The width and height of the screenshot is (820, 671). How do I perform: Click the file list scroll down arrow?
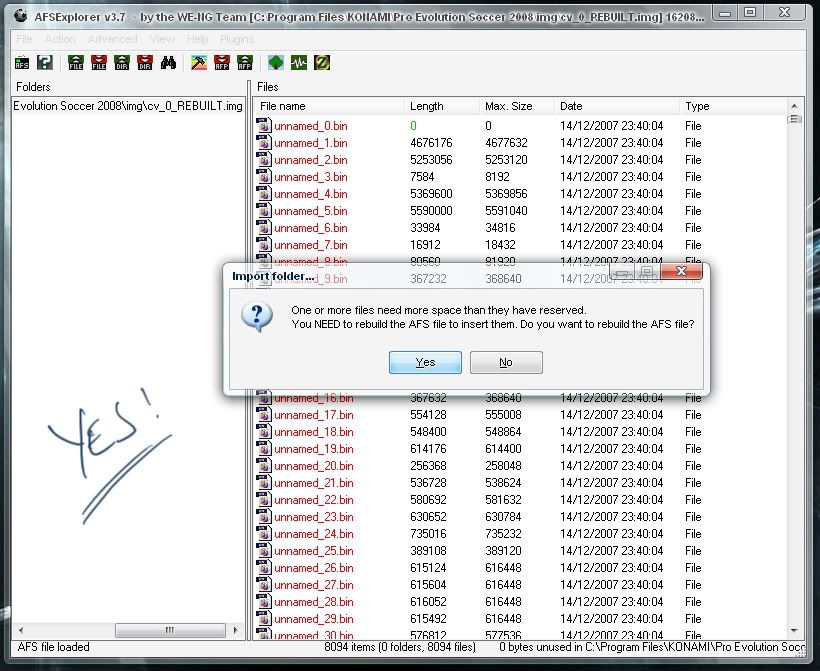point(794,631)
